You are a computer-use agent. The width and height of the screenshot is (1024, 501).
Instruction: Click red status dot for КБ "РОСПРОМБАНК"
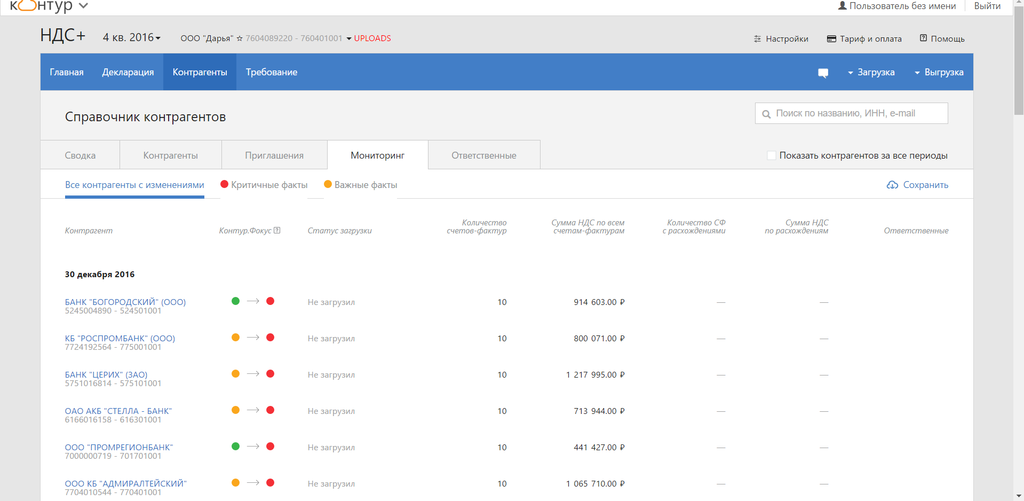click(270, 337)
